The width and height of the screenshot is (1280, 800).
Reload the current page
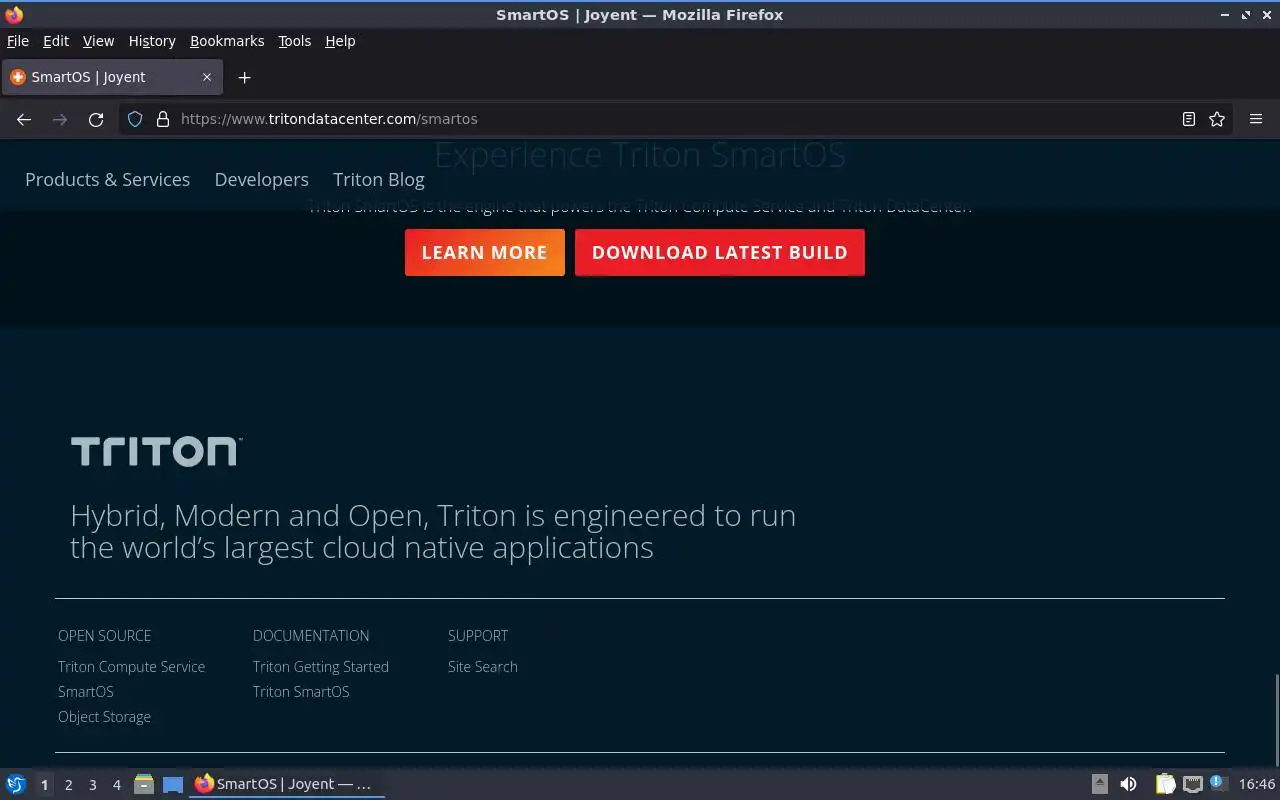96,119
